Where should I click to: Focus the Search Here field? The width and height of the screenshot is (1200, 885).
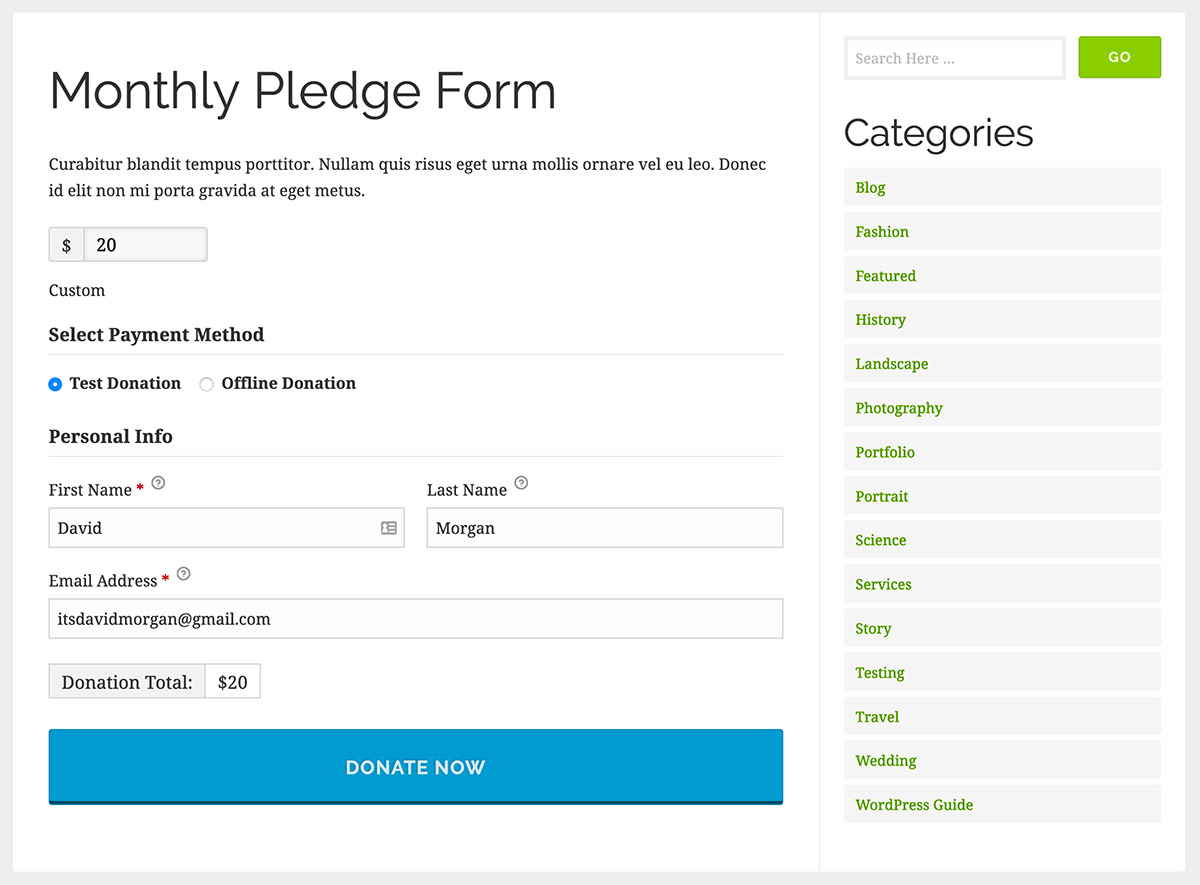pyautogui.click(x=955, y=58)
